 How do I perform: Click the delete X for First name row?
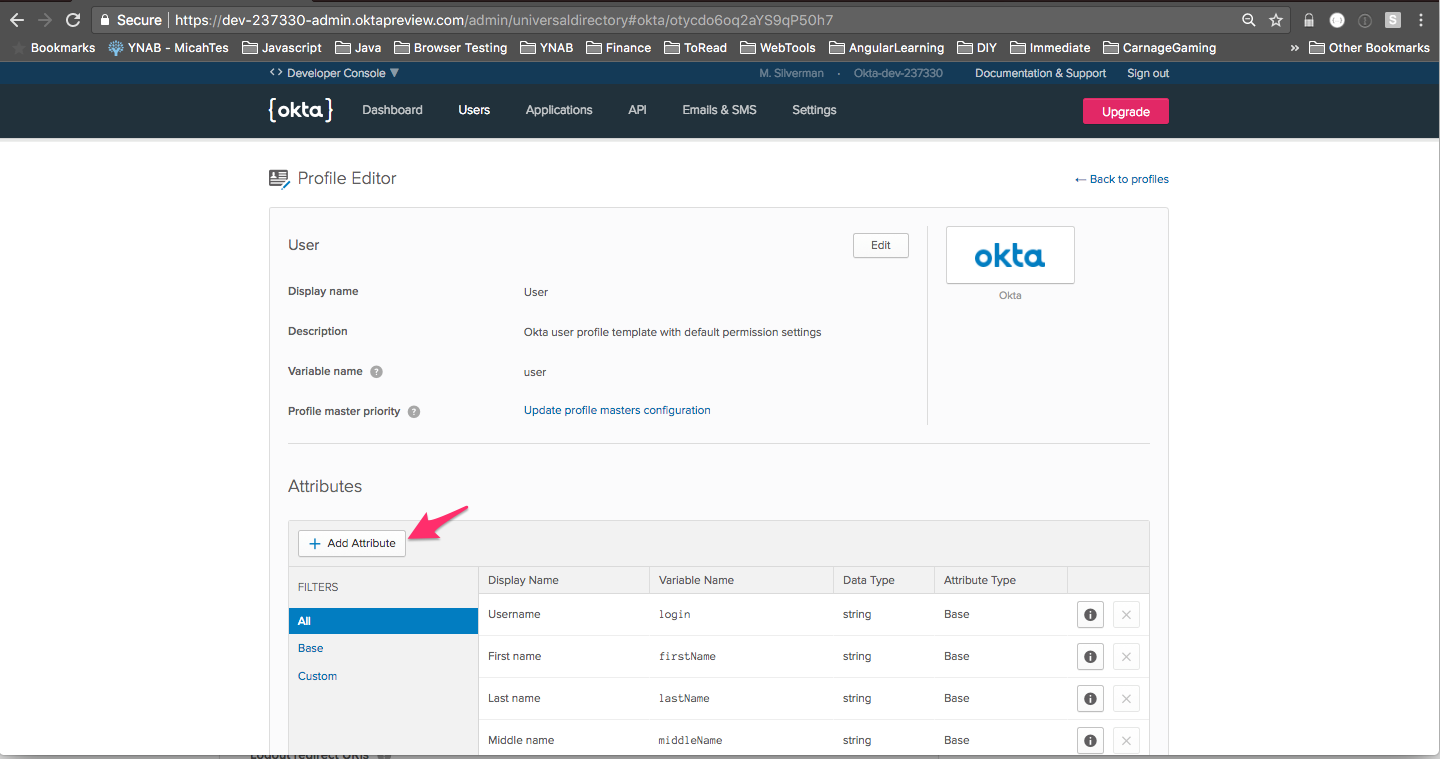(x=1126, y=657)
